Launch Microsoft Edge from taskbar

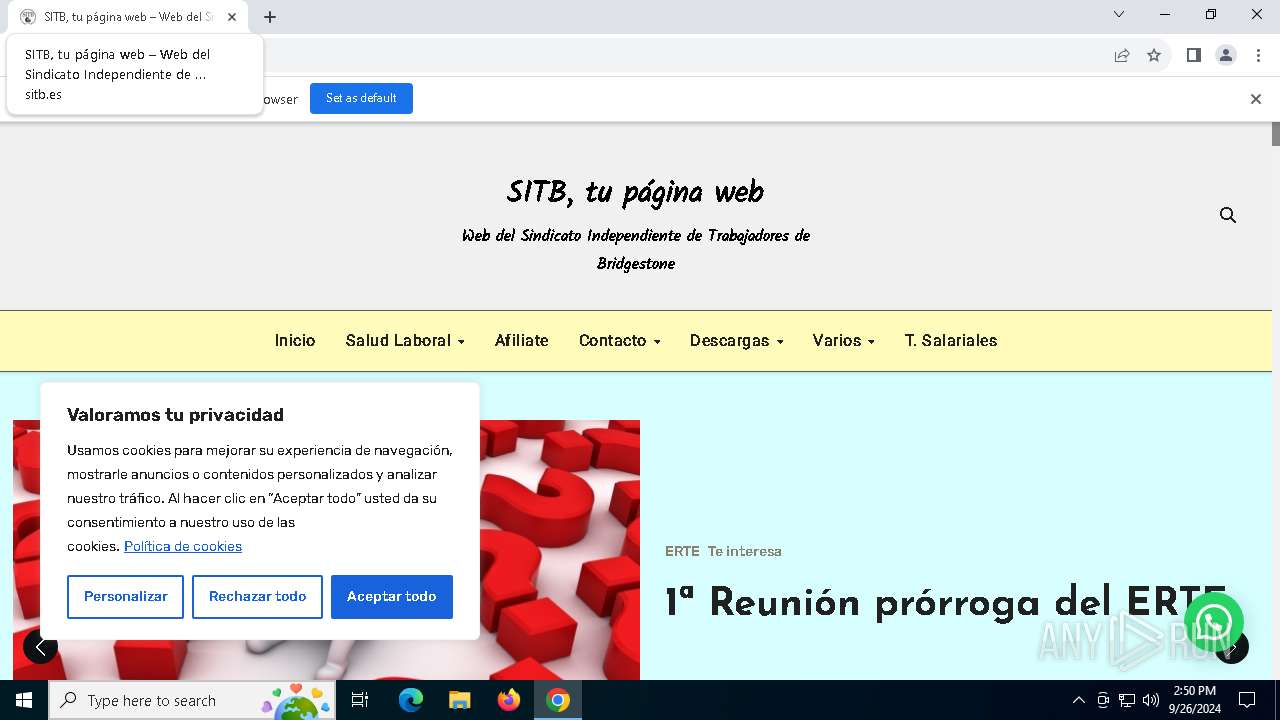point(411,700)
